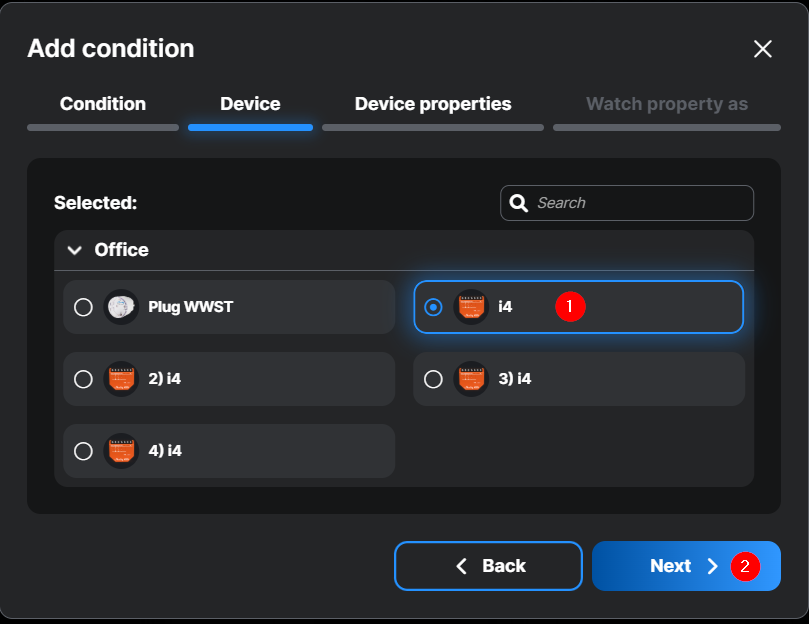Open the Device properties step tab
This screenshot has height=624, width=809.
(x=433, y=104)
